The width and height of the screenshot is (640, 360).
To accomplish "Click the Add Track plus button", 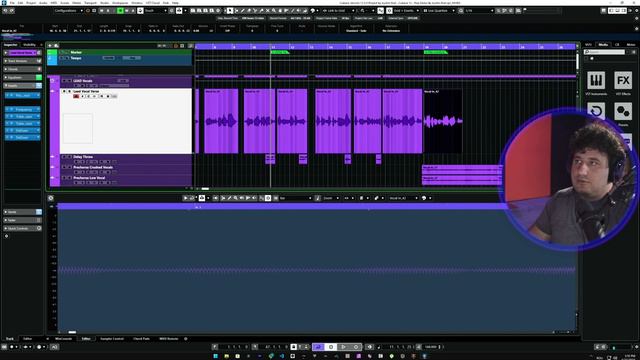I will click(x=50, y=46).
